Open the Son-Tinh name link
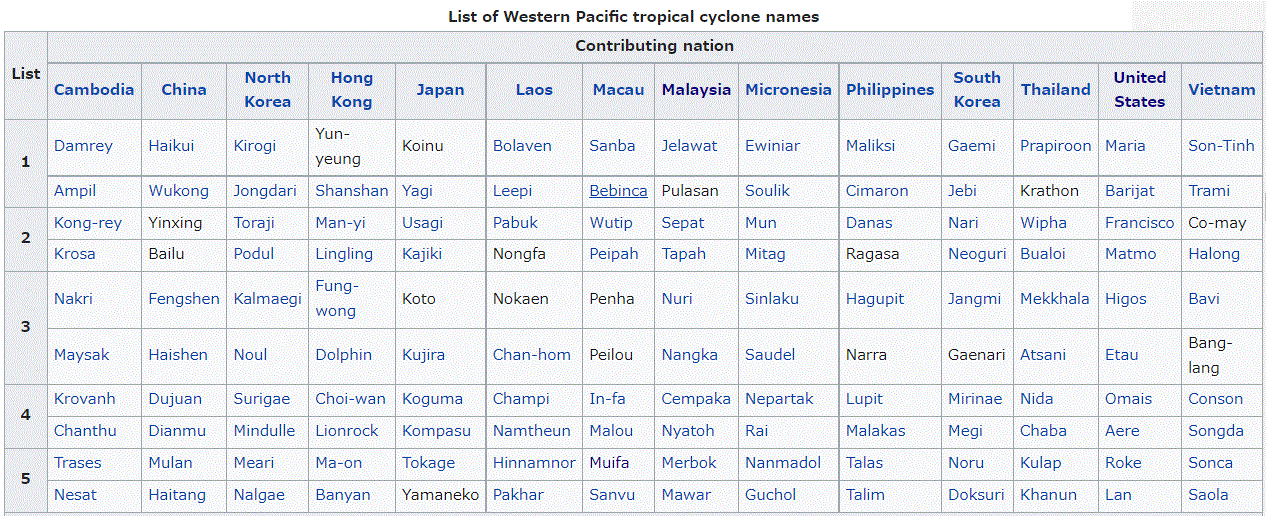 point(1221,146)
